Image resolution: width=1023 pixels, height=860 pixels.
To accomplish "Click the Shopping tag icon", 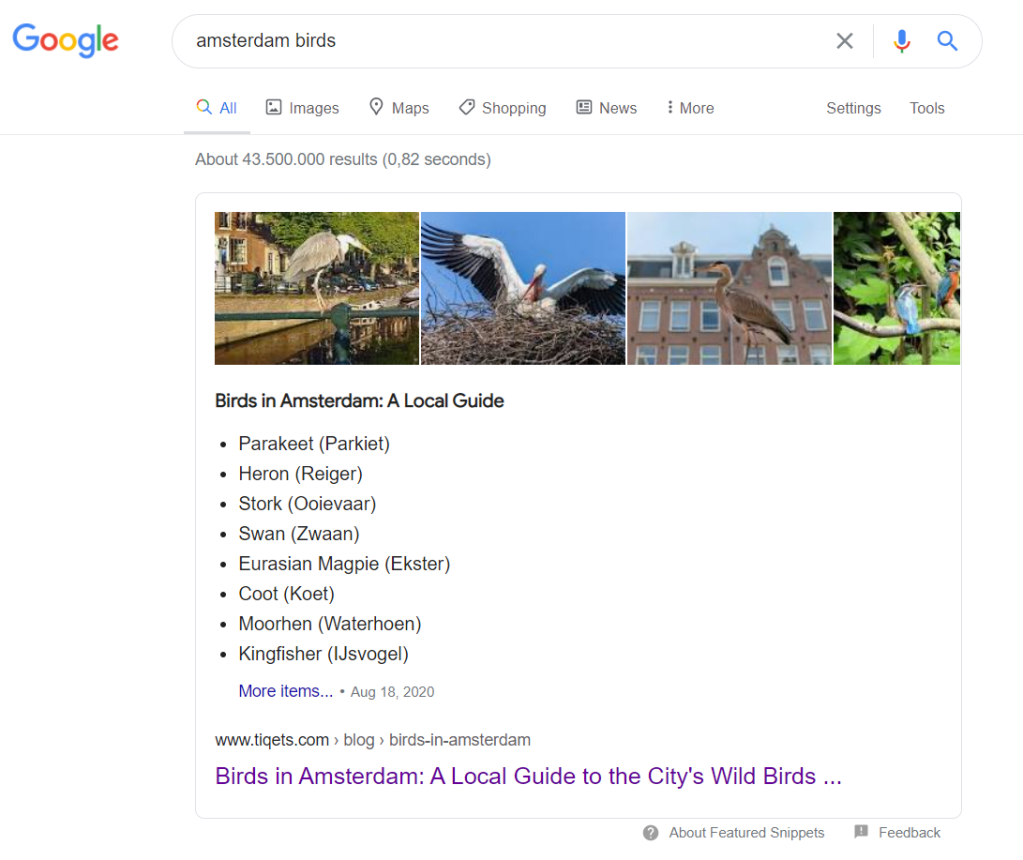I will pos(466,108).
